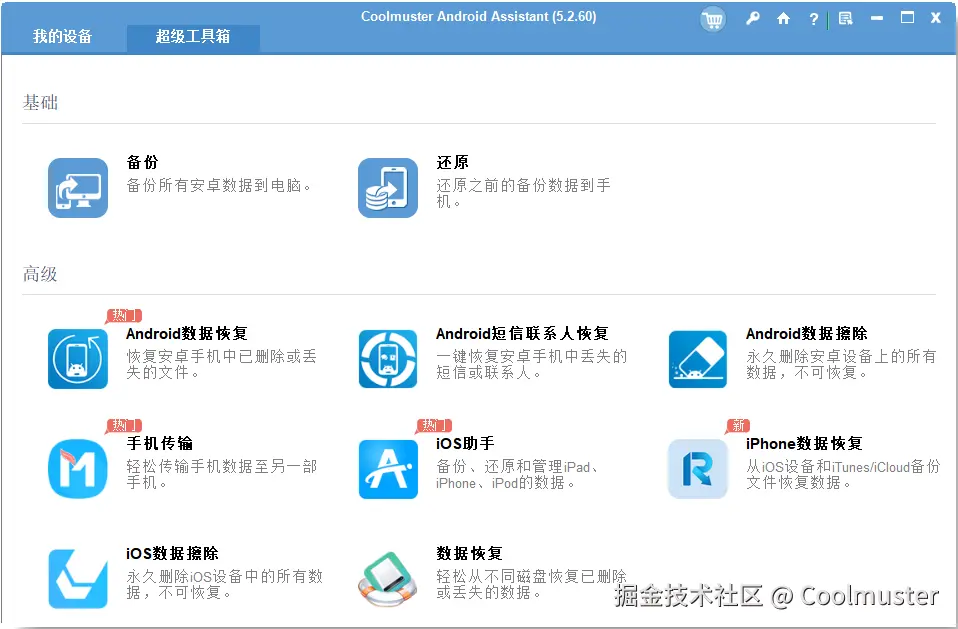The image size is (958, 629).
Task: Click Android数据恢复 title
Action: [x=186, y=333]
